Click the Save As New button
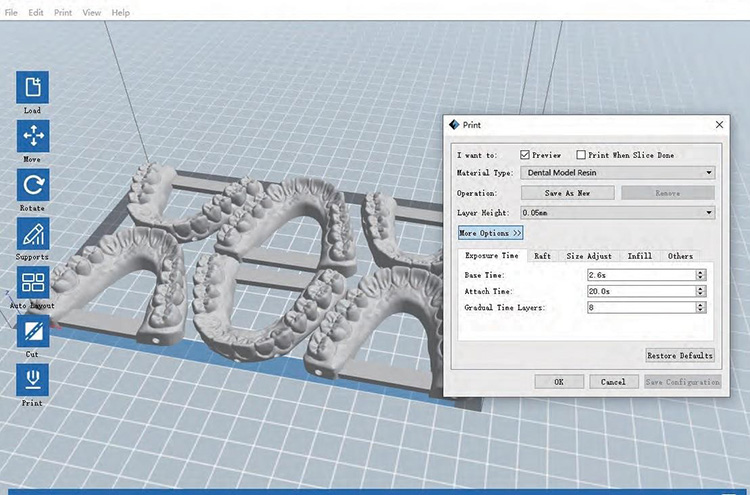 [567, 193]
